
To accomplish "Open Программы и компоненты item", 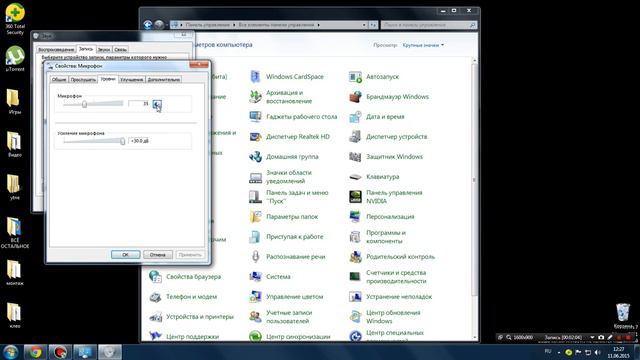I will click(x=378, y=237).
